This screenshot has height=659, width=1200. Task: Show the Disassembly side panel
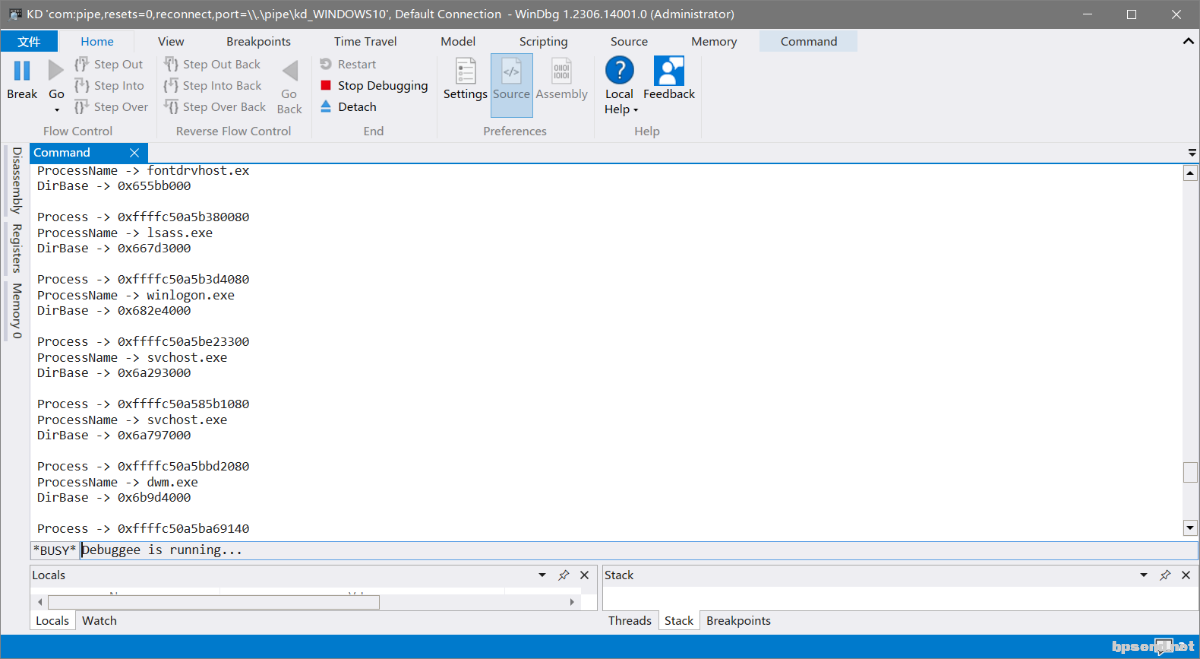16,181
